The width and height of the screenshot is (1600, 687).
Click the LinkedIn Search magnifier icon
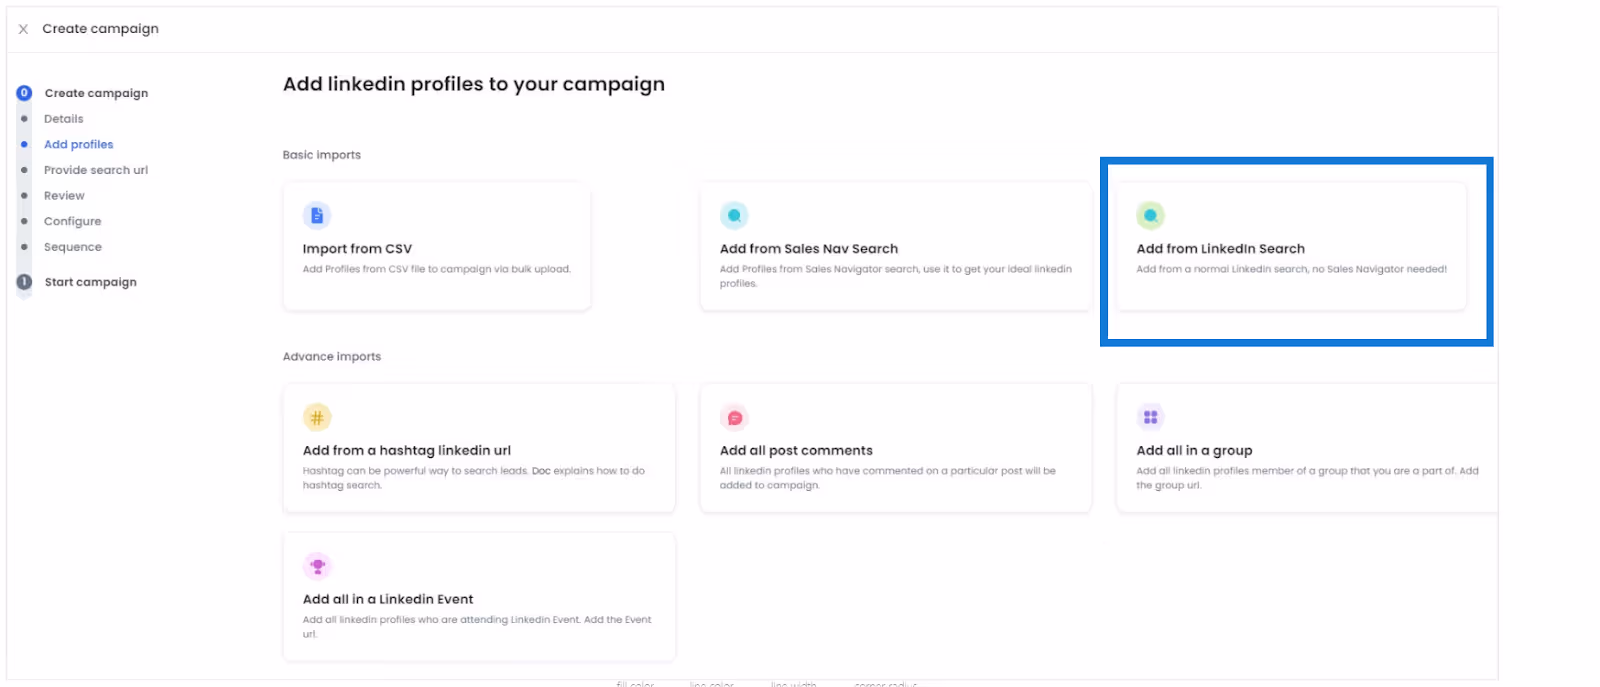pyautogui.click(x=1150, y=215)
